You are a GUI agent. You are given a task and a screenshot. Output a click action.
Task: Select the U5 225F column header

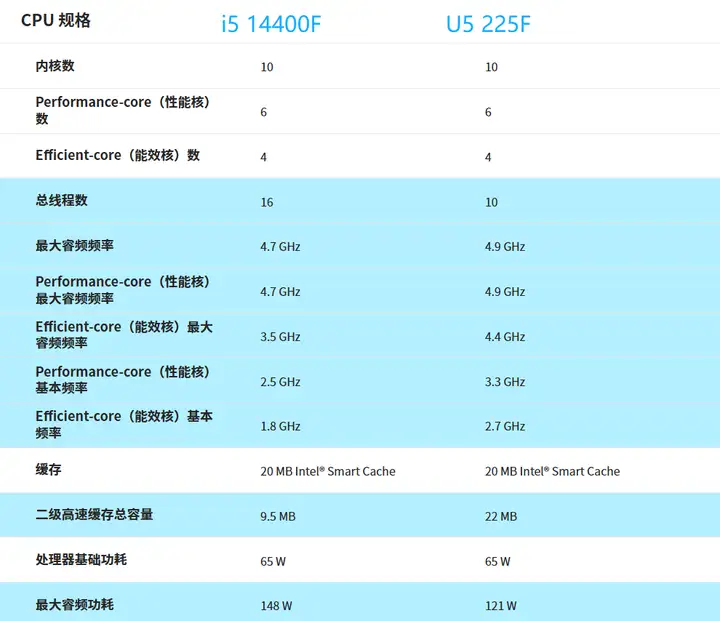488,24
